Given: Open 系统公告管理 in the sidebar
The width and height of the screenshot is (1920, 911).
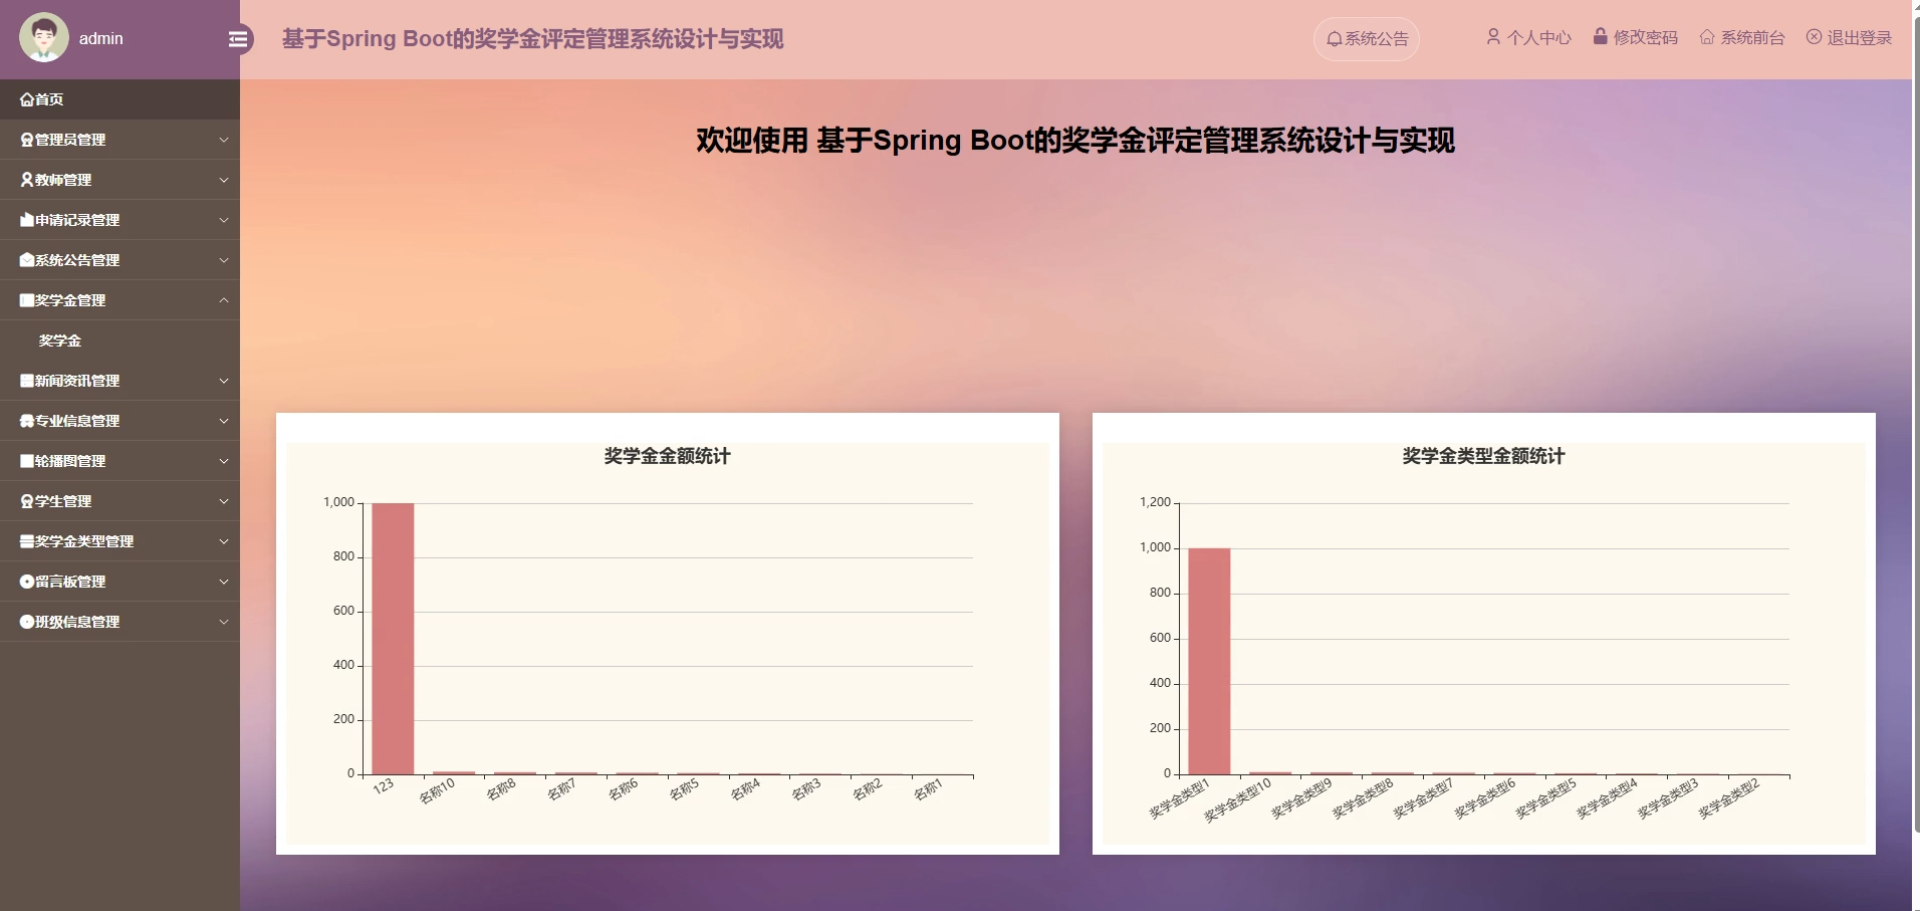Looking at the screenshot, I should [120, 260].
